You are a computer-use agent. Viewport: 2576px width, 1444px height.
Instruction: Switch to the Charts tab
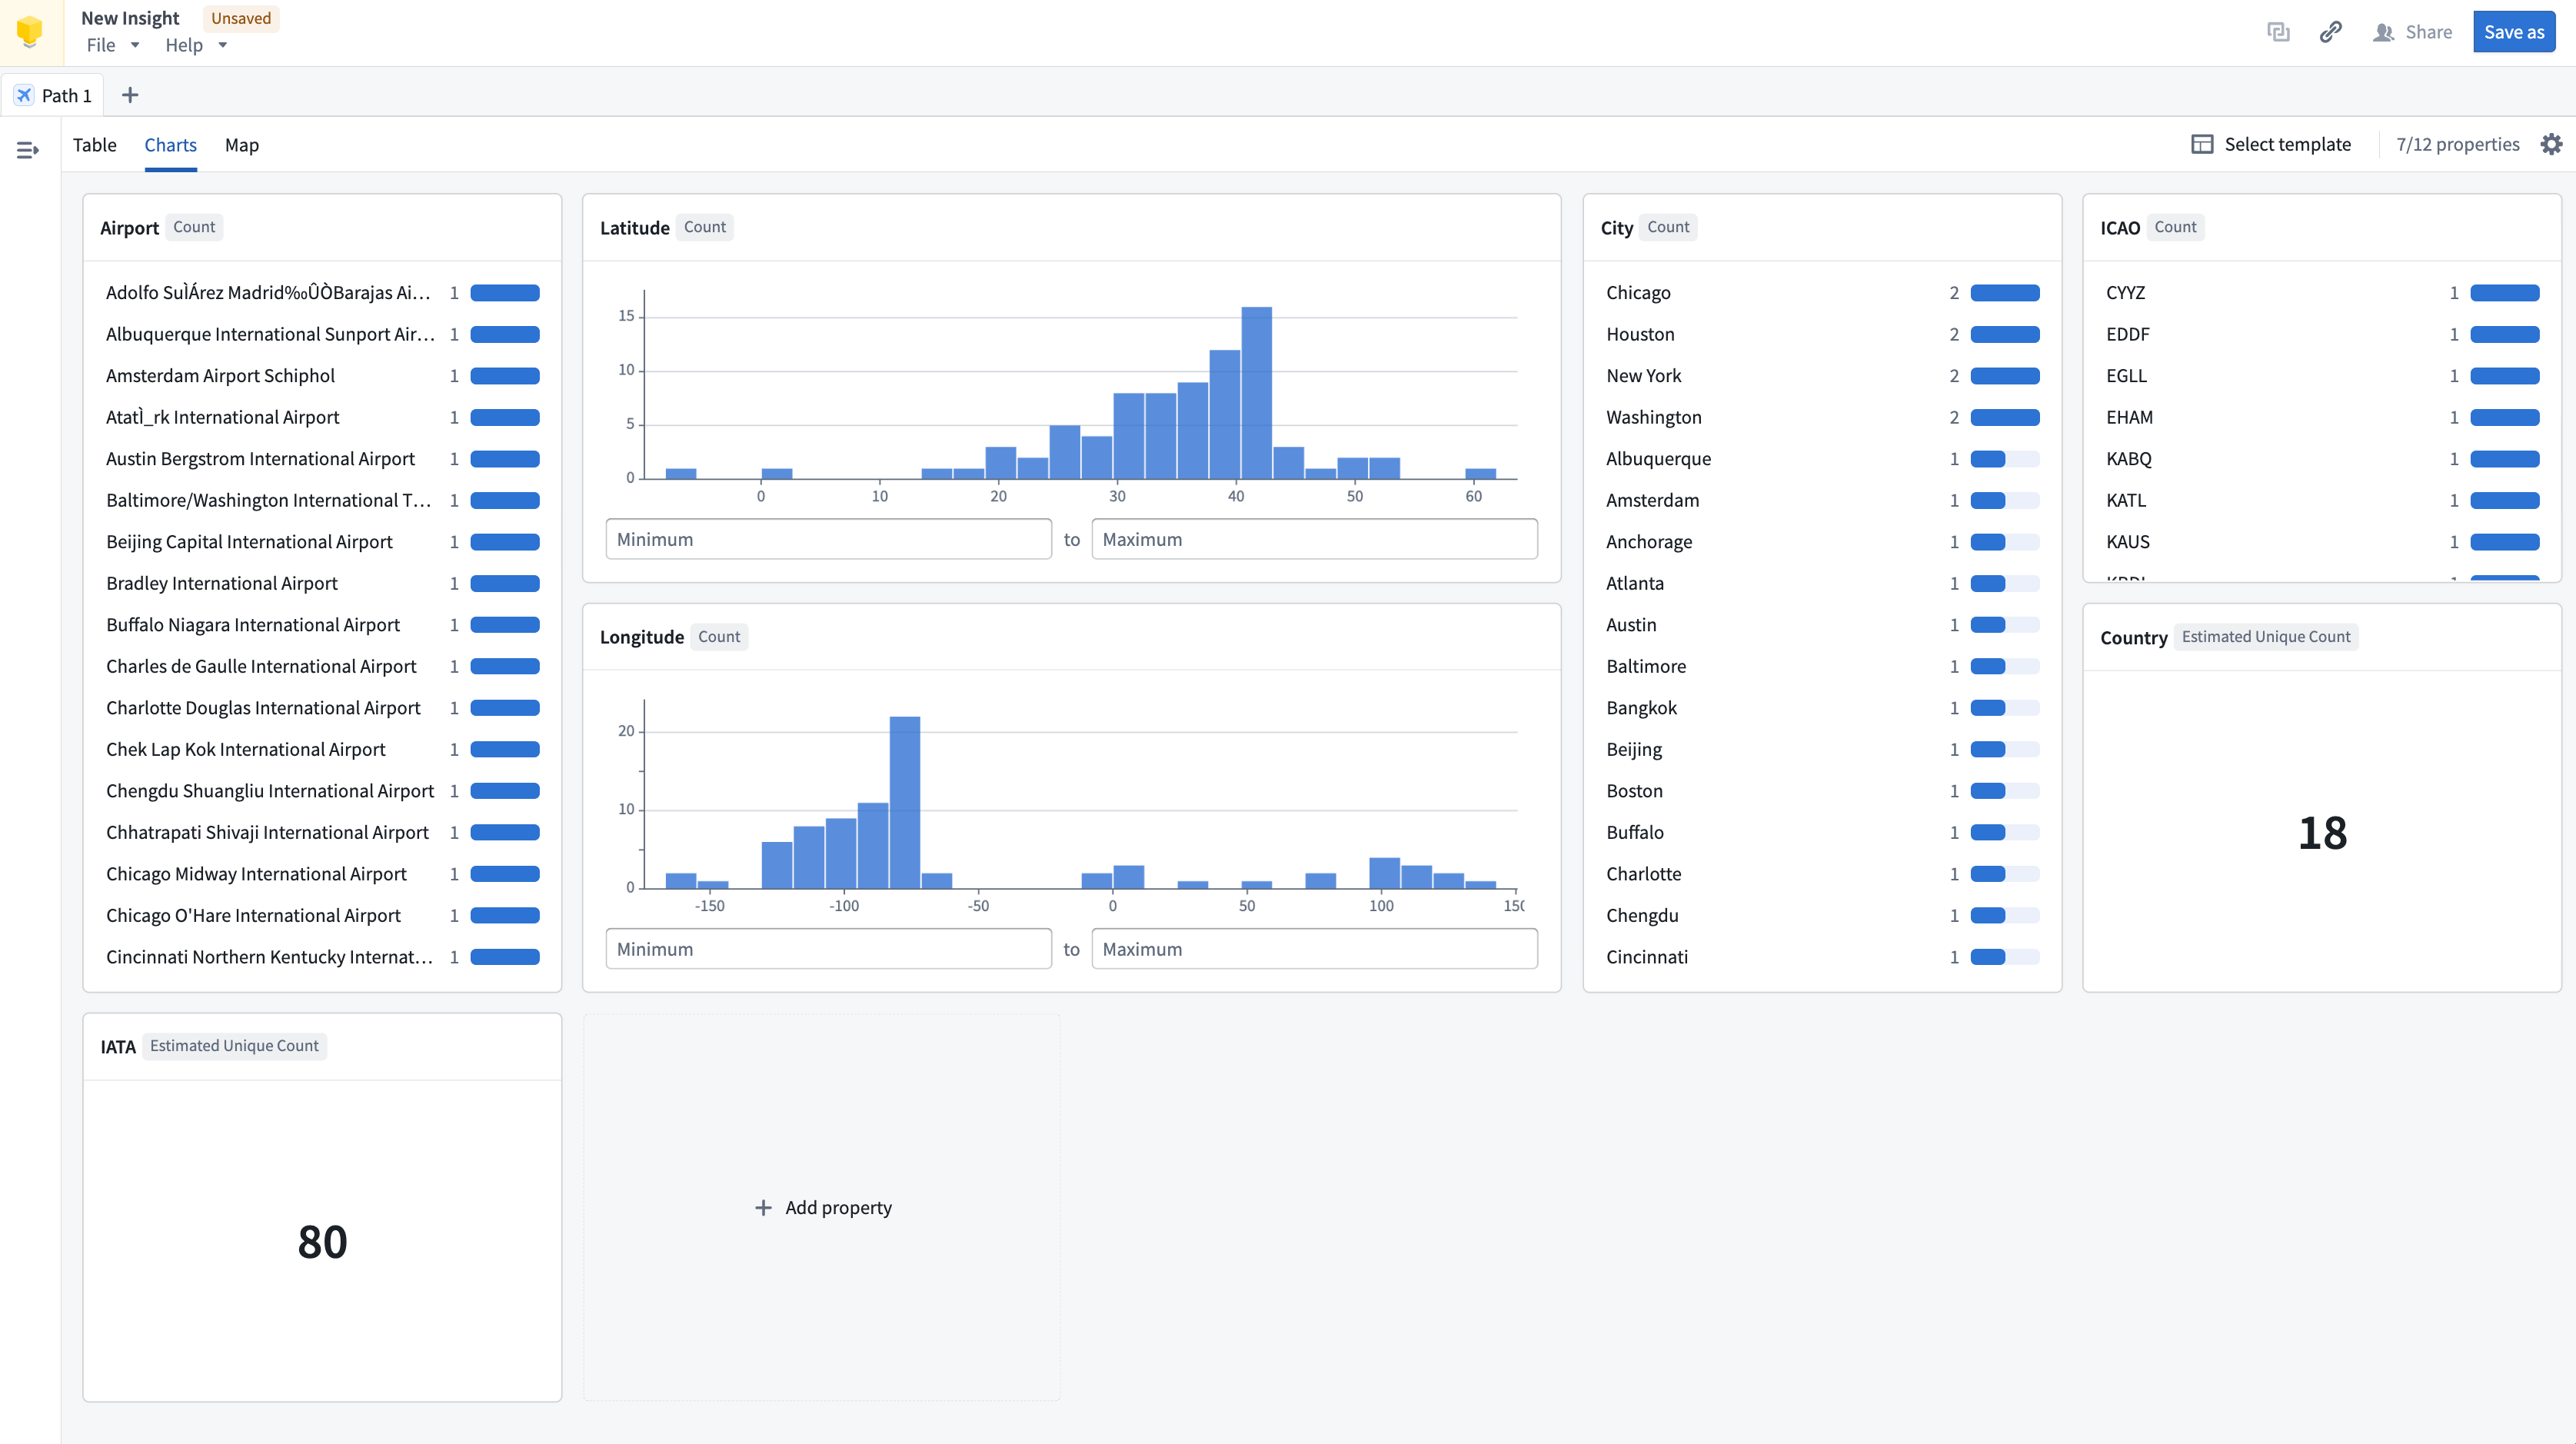171,145
